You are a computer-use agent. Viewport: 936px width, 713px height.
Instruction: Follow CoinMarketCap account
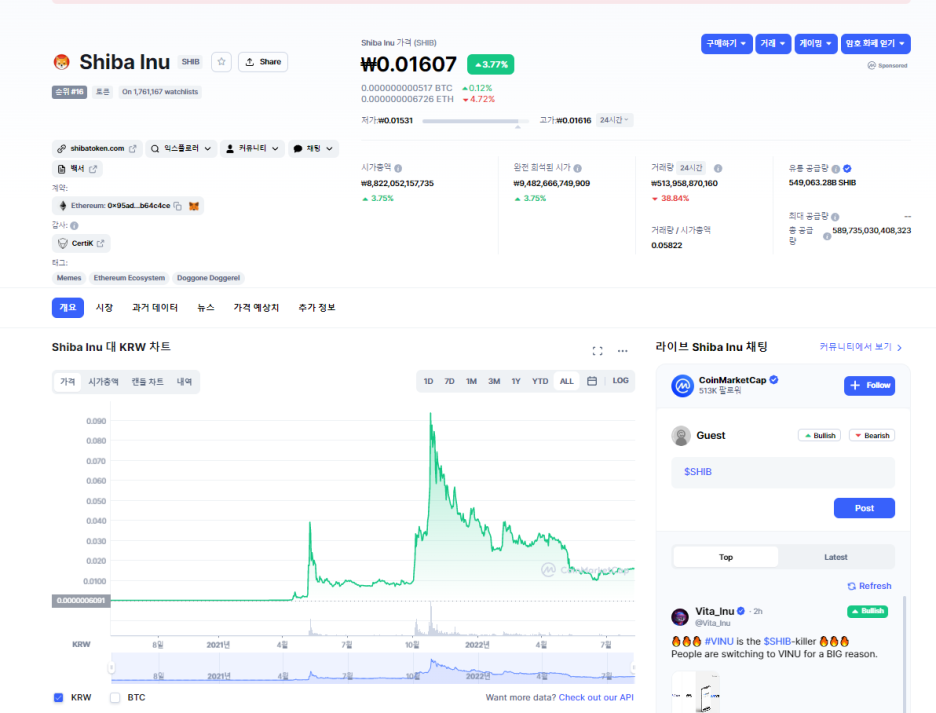869,385
